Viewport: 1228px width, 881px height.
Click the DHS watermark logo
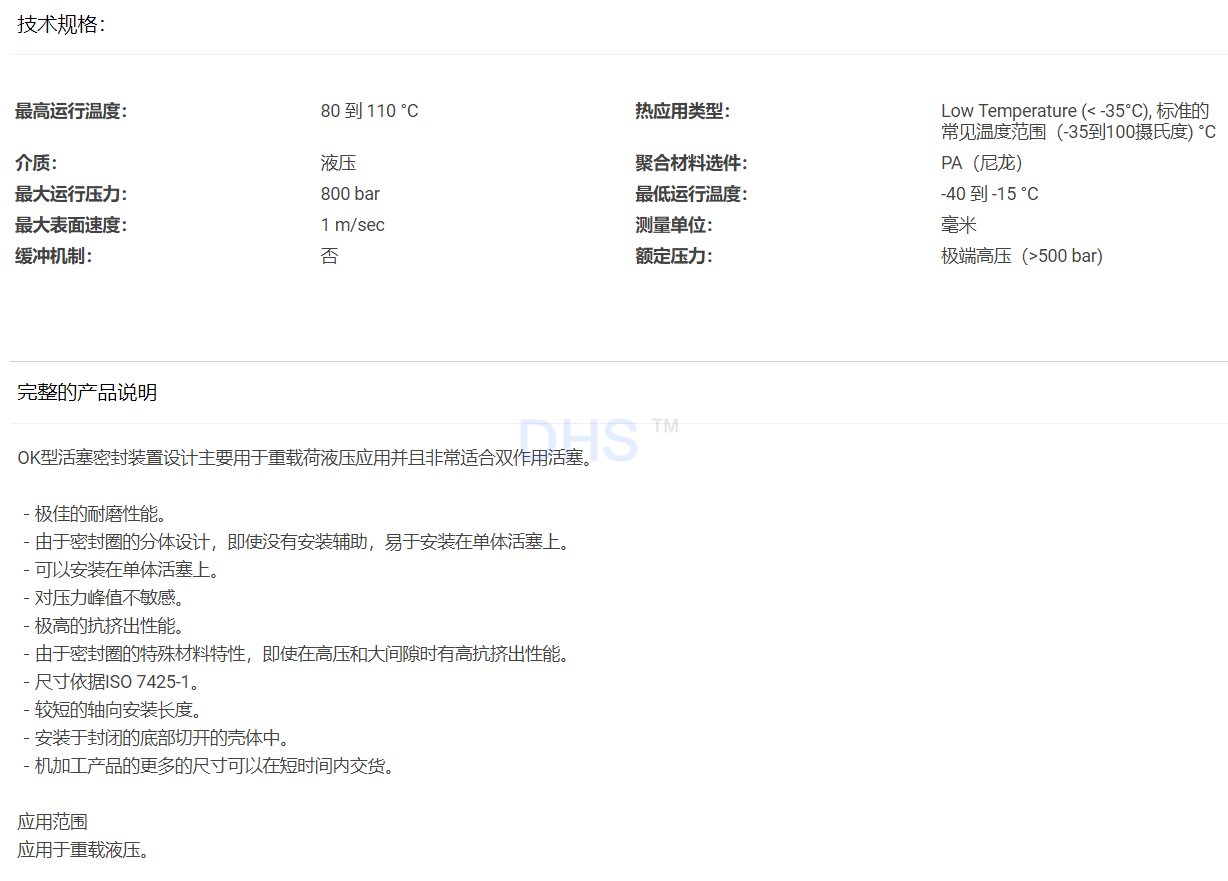point(580,439)
